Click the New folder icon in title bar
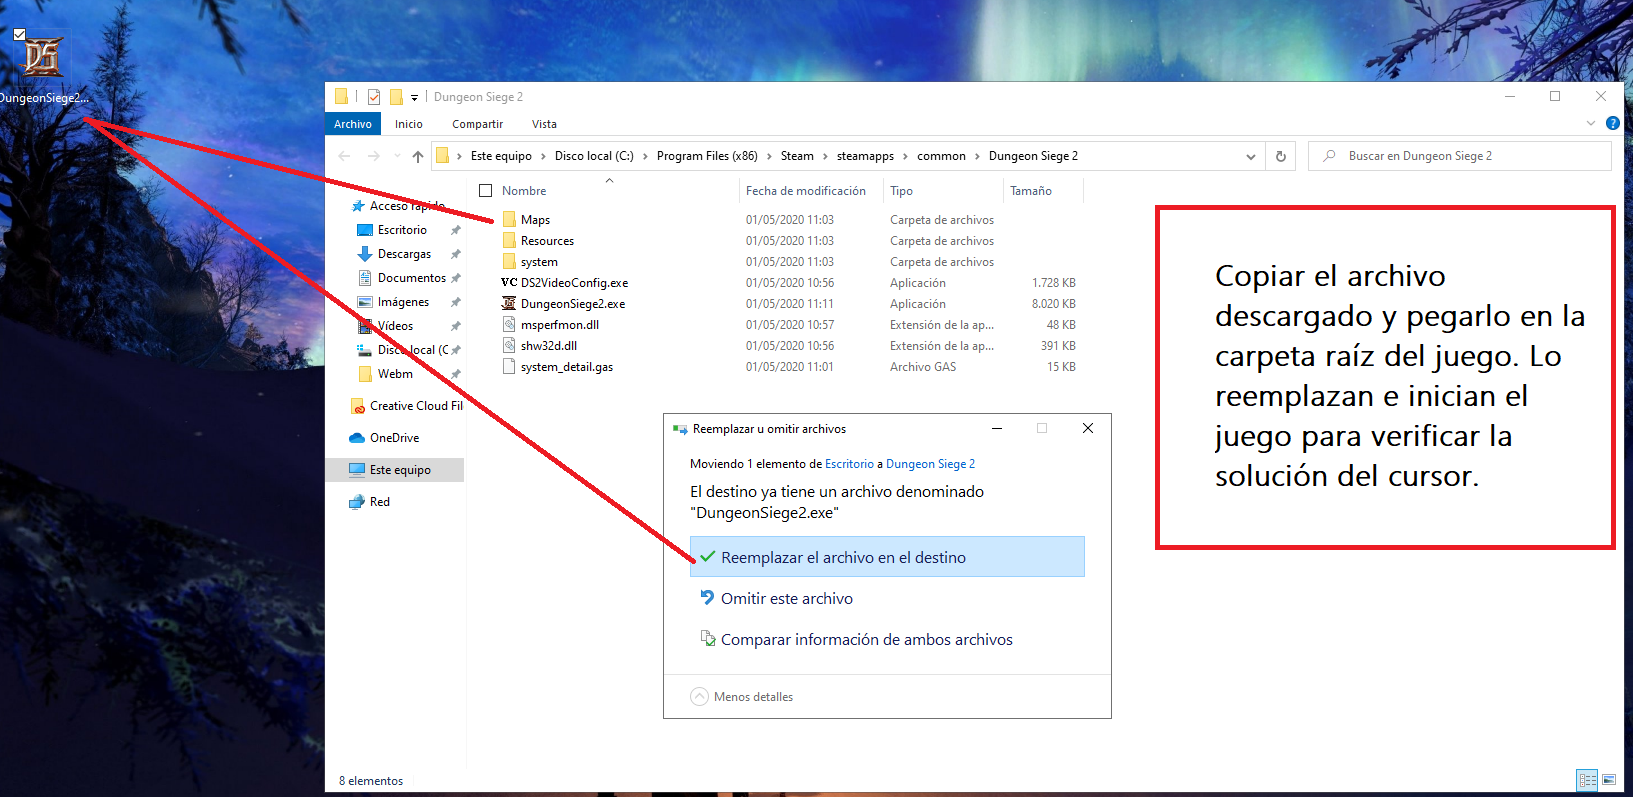1633x797 pixels. (396, 97)
